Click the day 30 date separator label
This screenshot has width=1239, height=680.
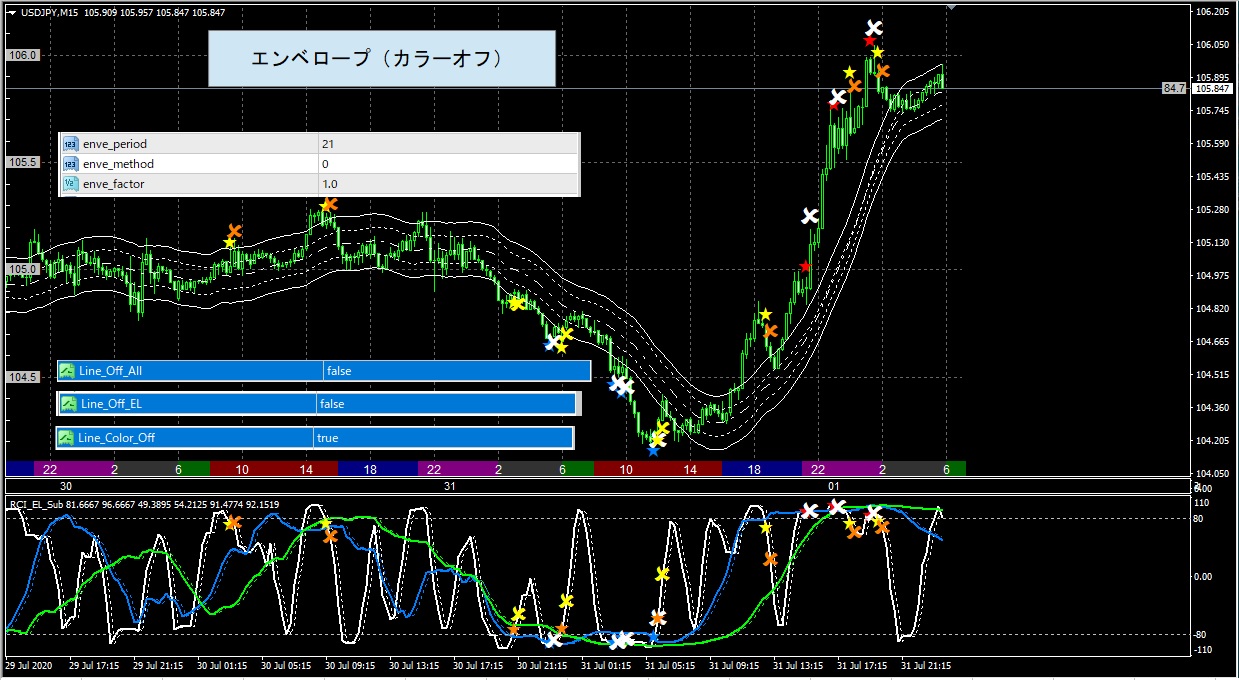tap(66, 485)
